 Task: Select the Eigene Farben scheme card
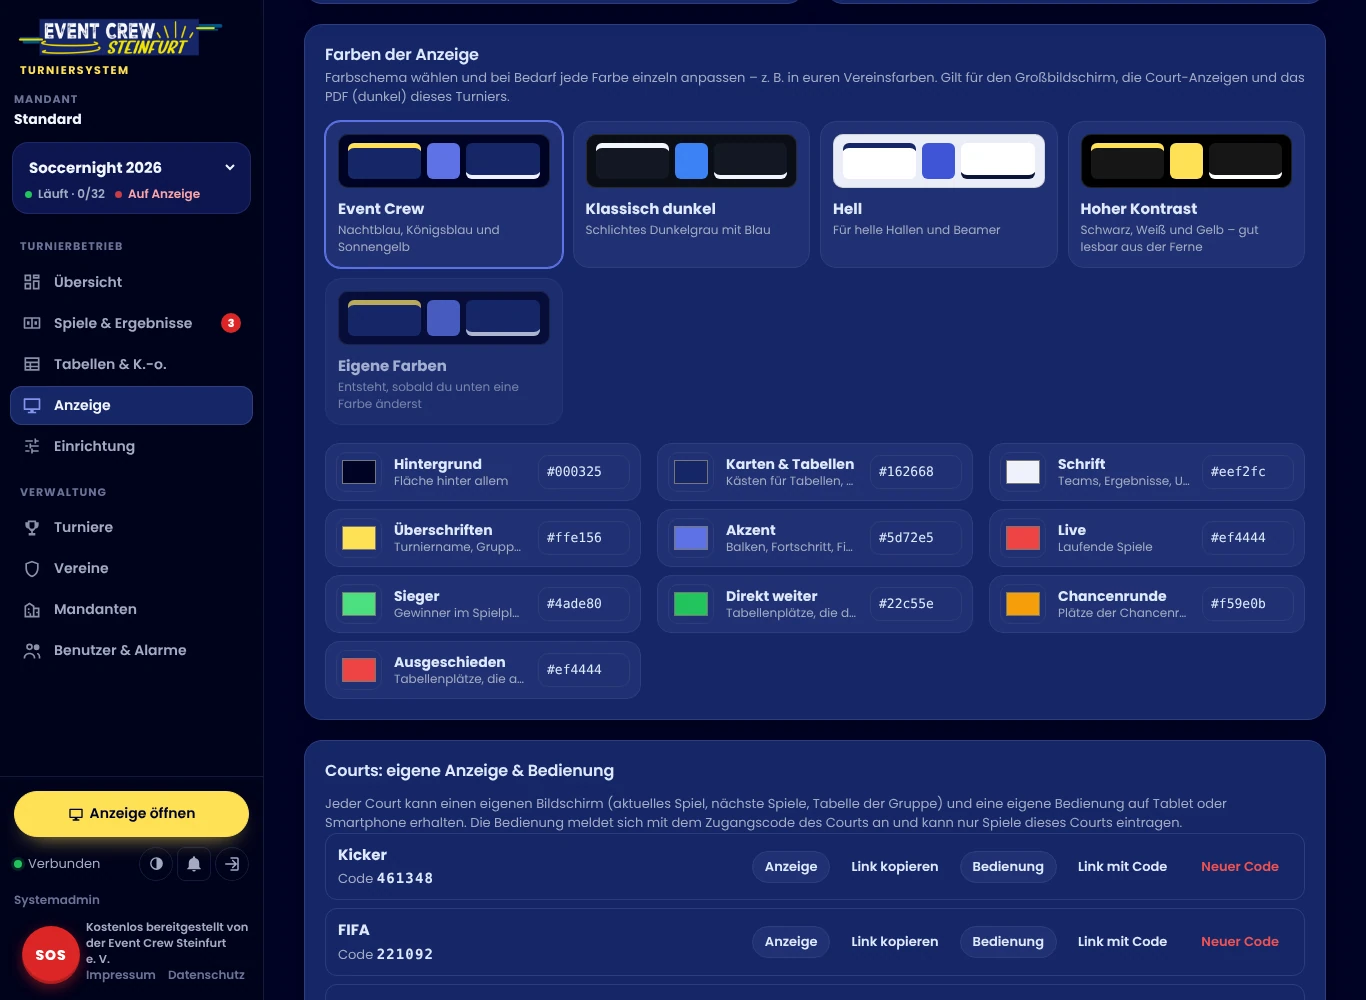pos(444,351)
